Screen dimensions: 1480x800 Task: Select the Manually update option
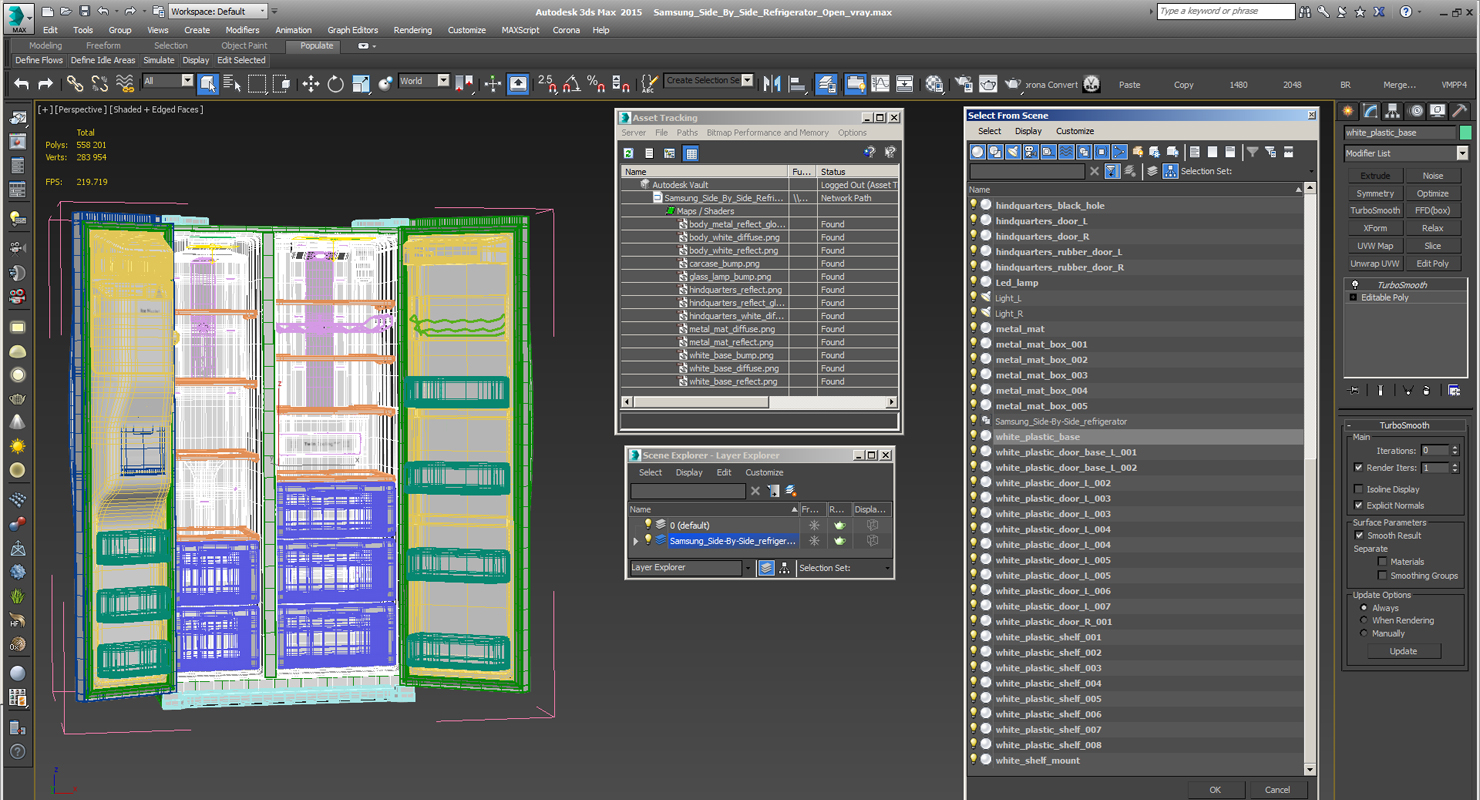pyautogui.click(x=1364, y=633)
